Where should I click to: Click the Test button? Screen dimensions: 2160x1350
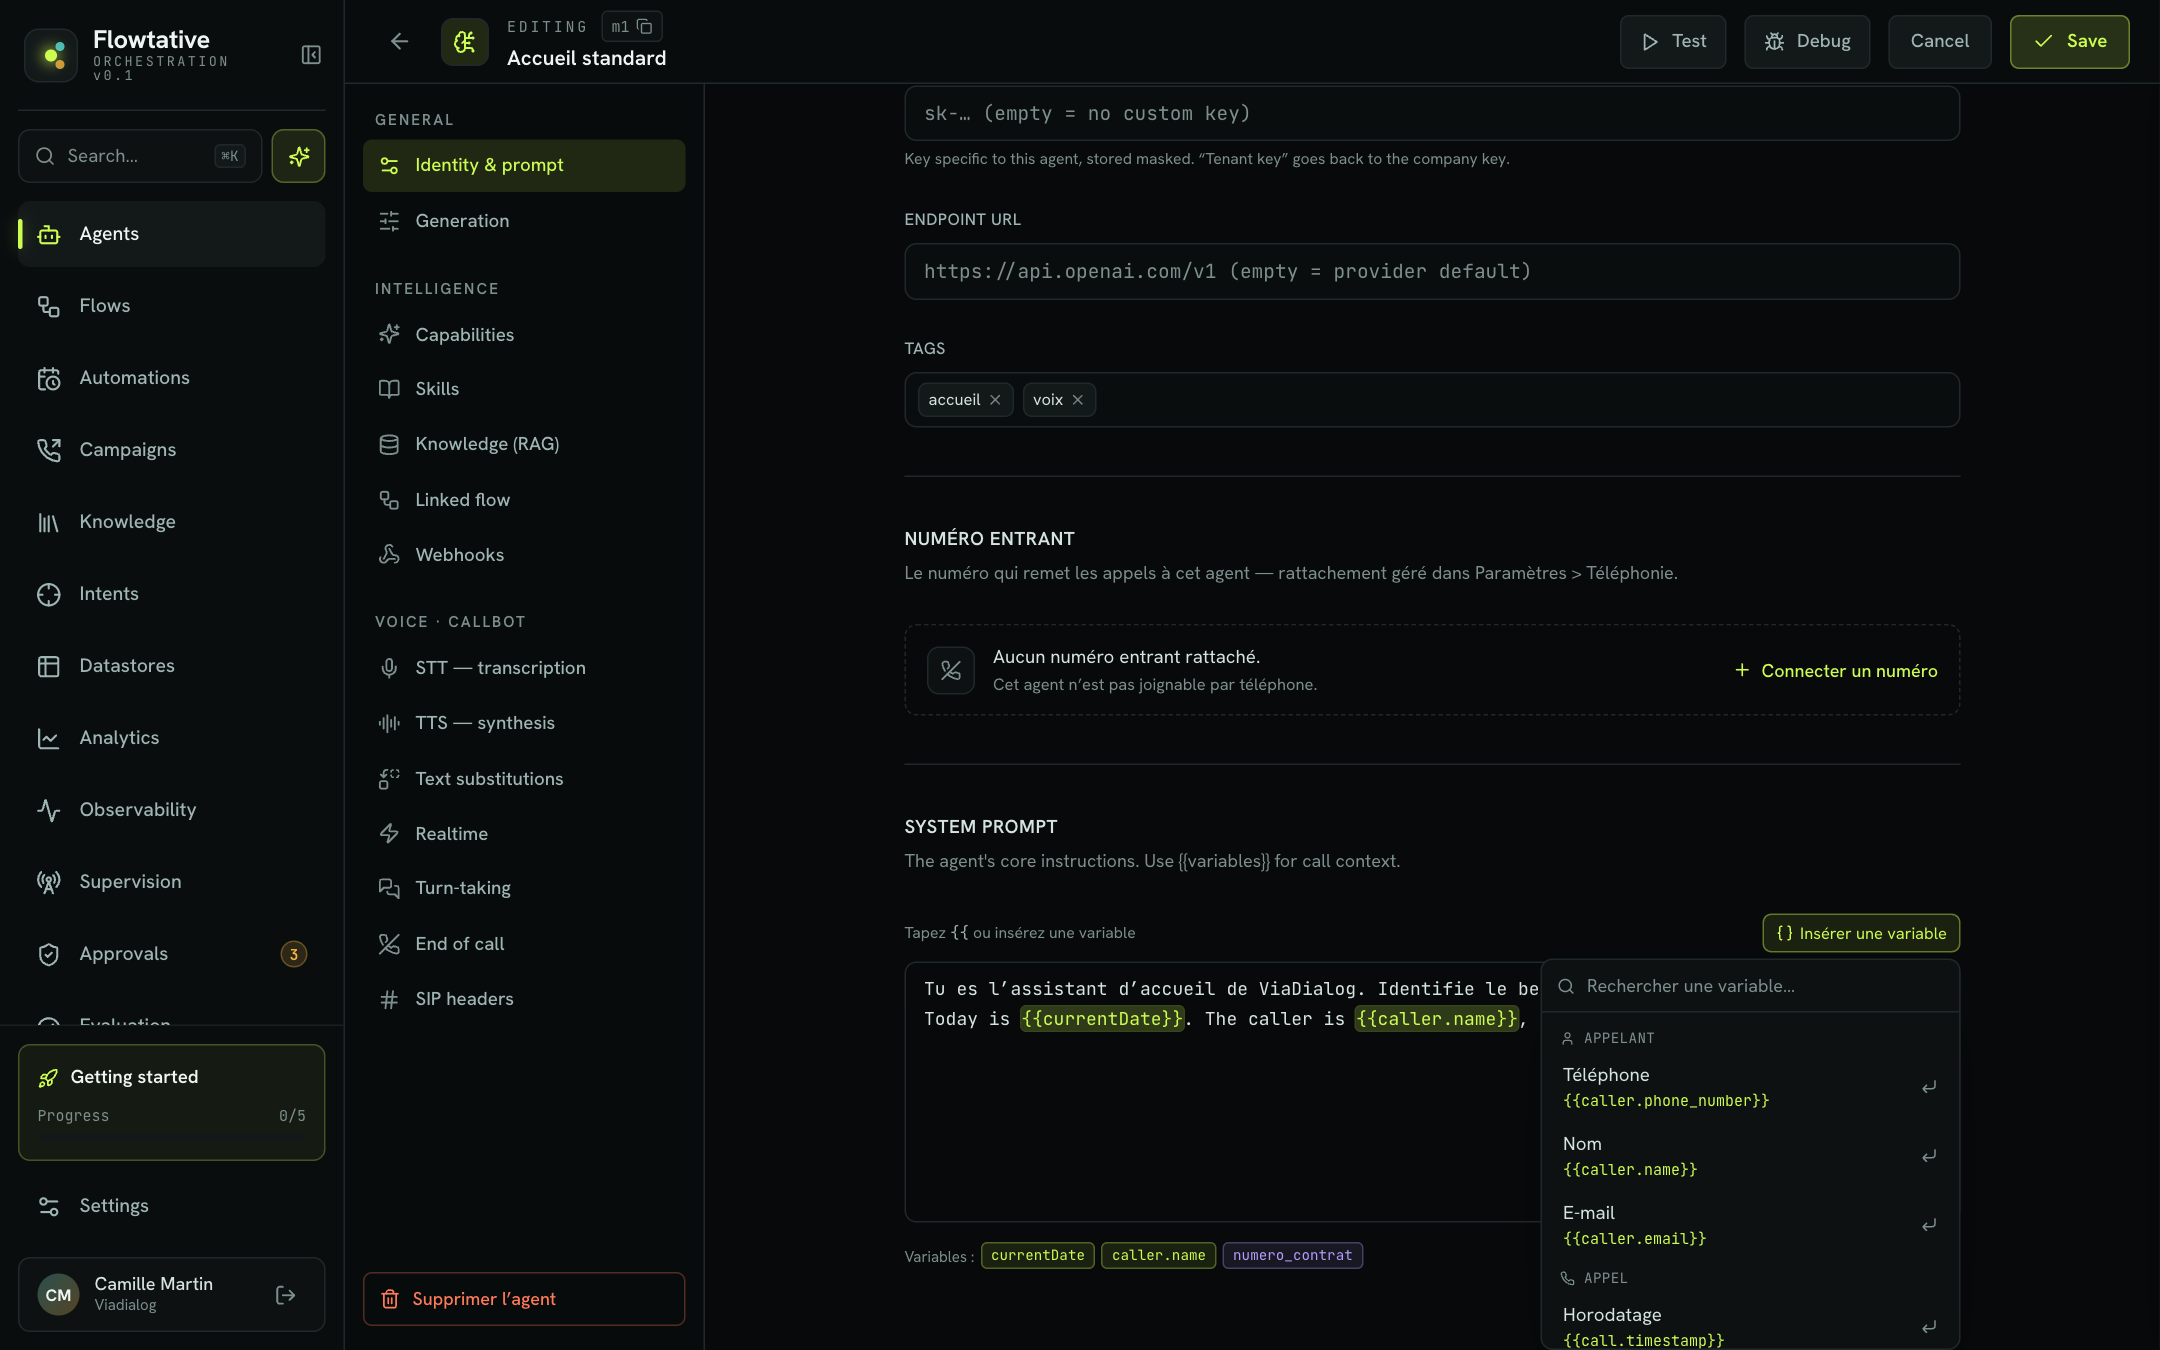[x=1673, y=42]
